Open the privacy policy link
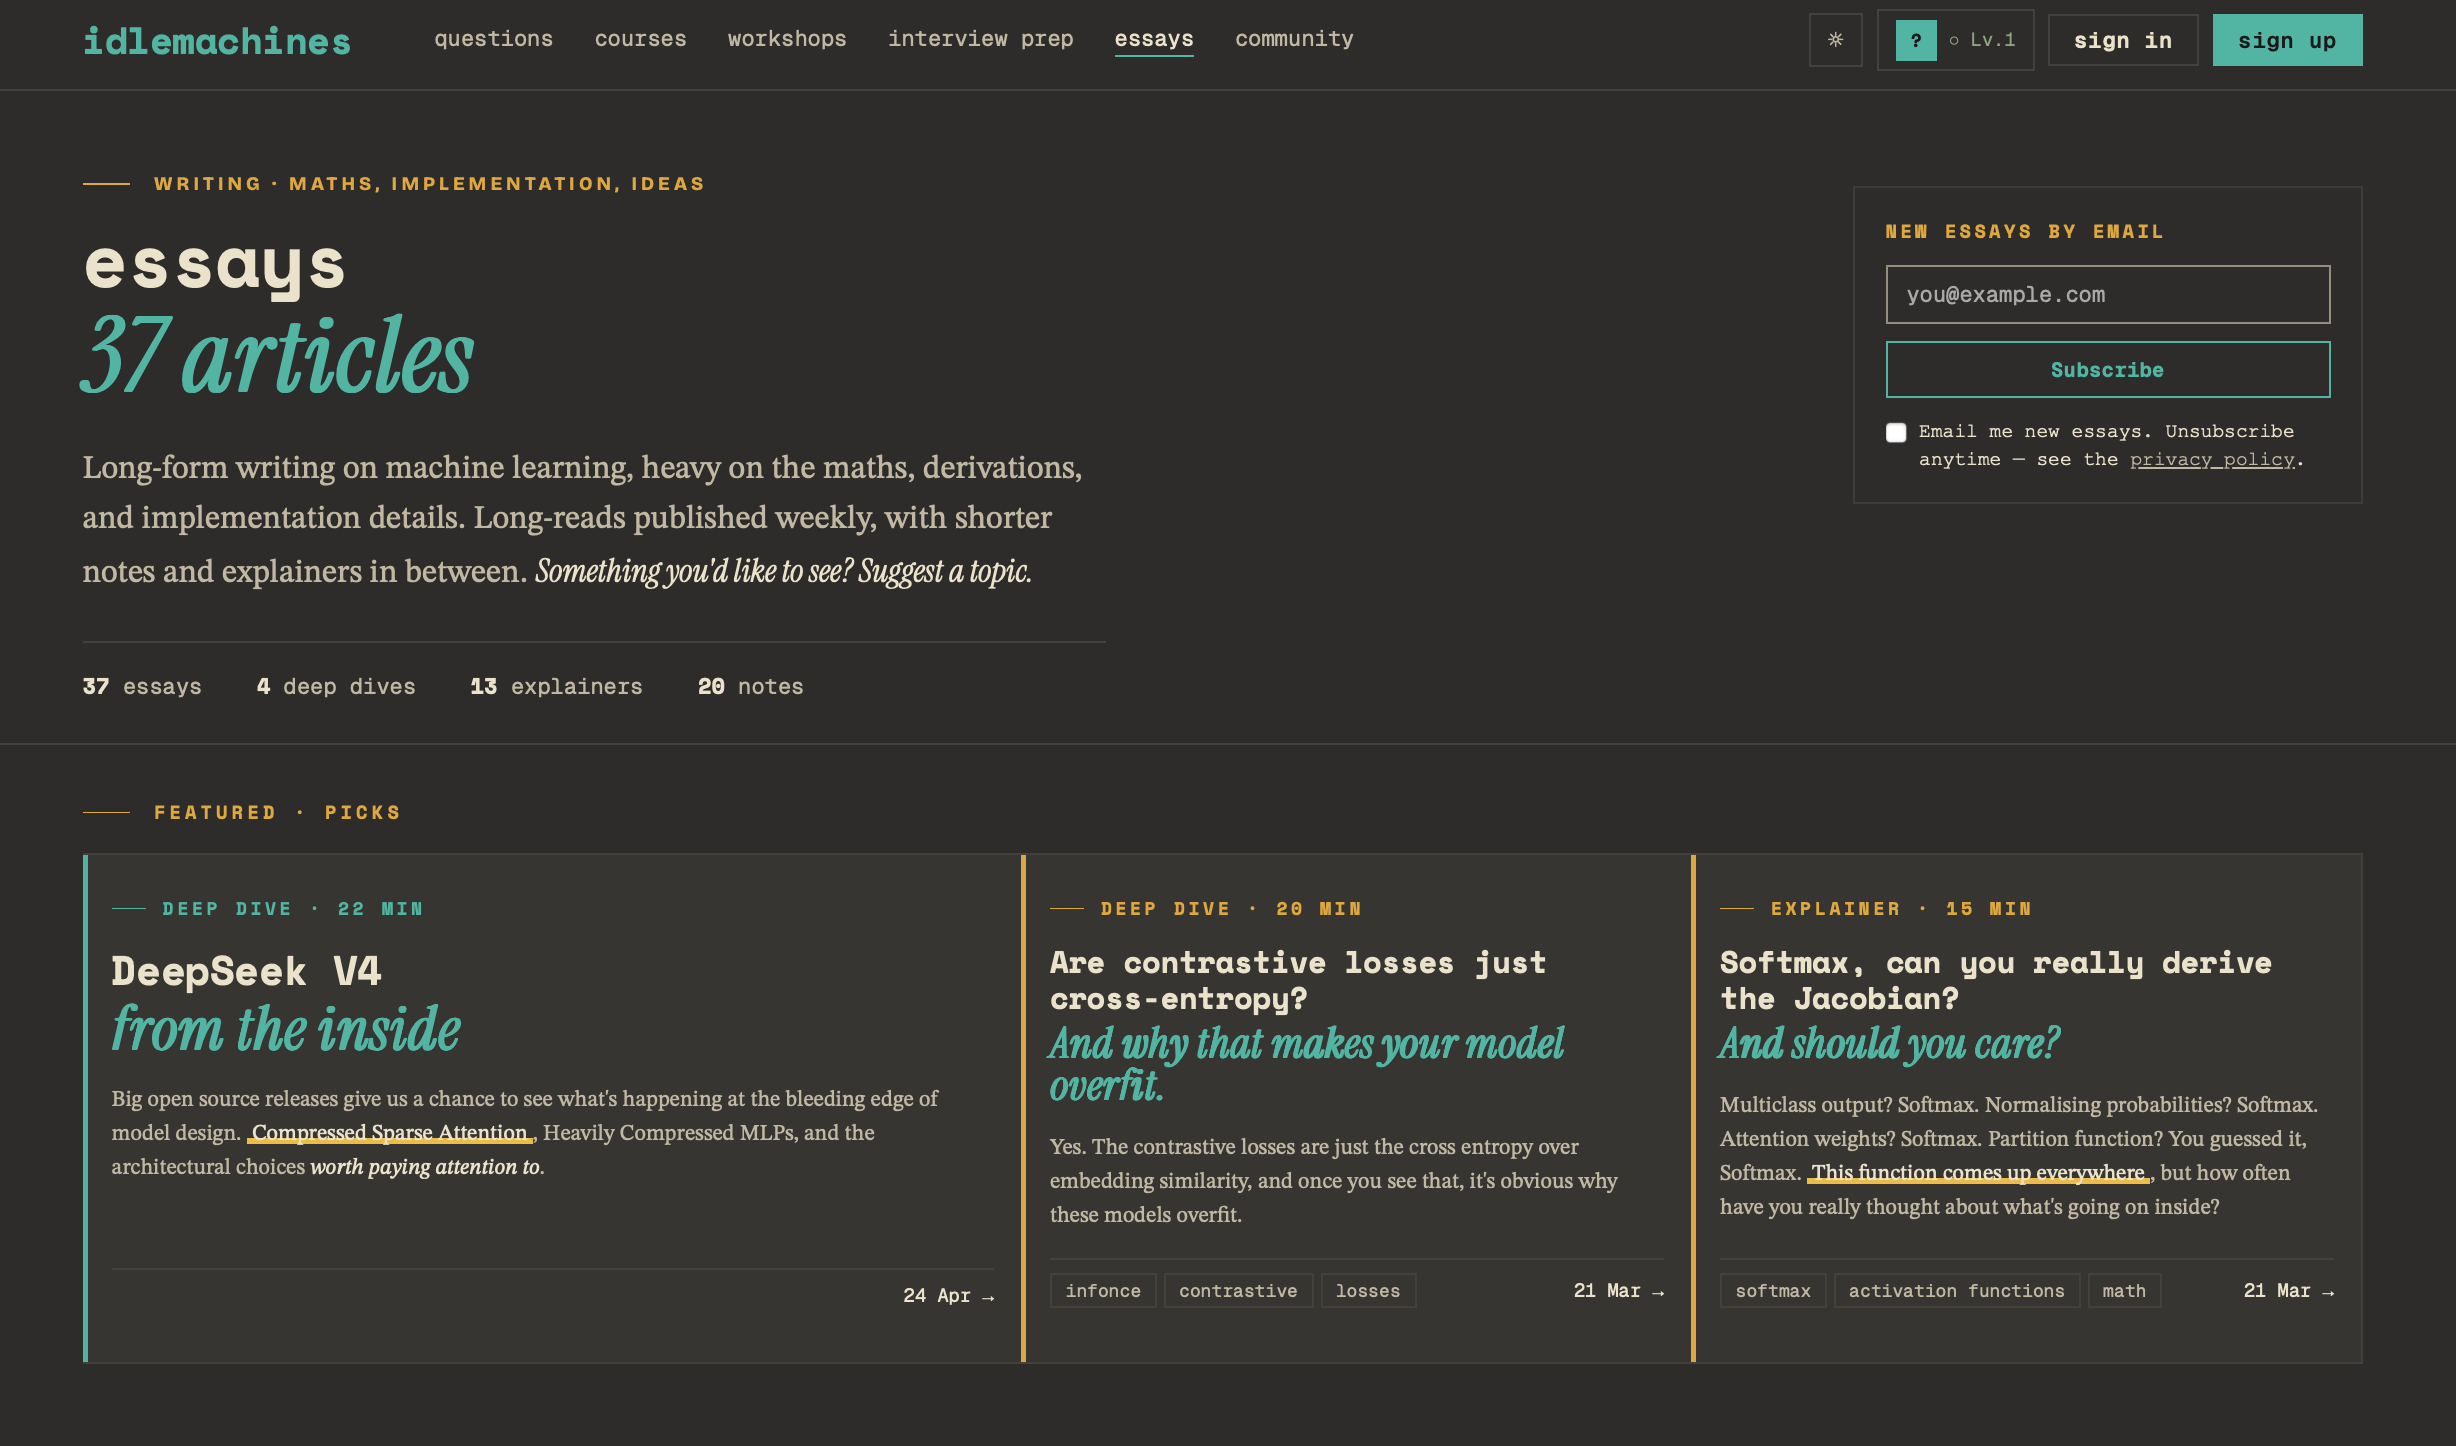The height and width of the screenshot is (1446, 2456). [x=2212, y=460]
